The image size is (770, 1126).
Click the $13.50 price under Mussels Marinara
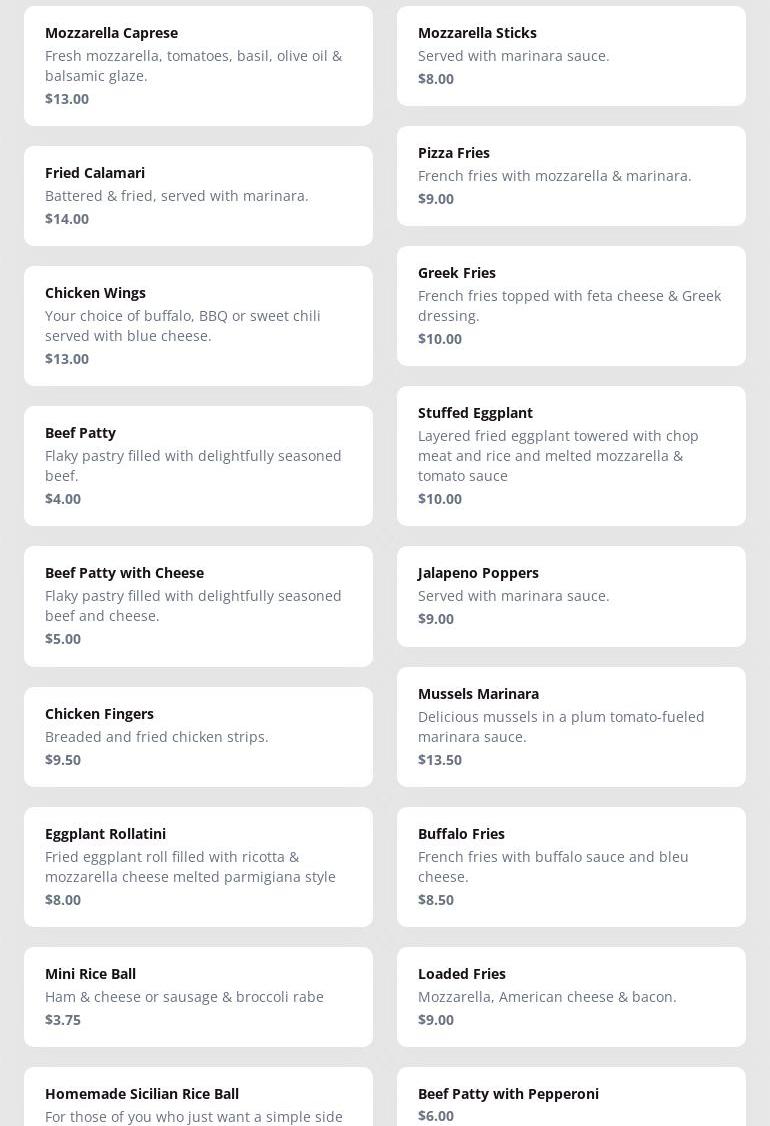[440, 760]
